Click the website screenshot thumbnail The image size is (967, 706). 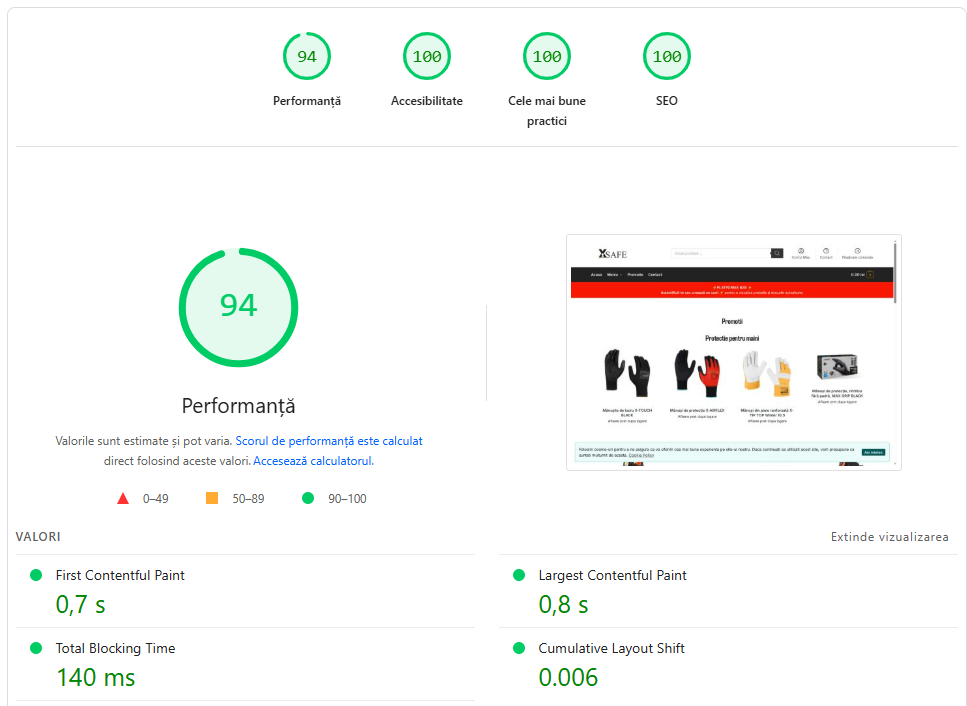733,352
